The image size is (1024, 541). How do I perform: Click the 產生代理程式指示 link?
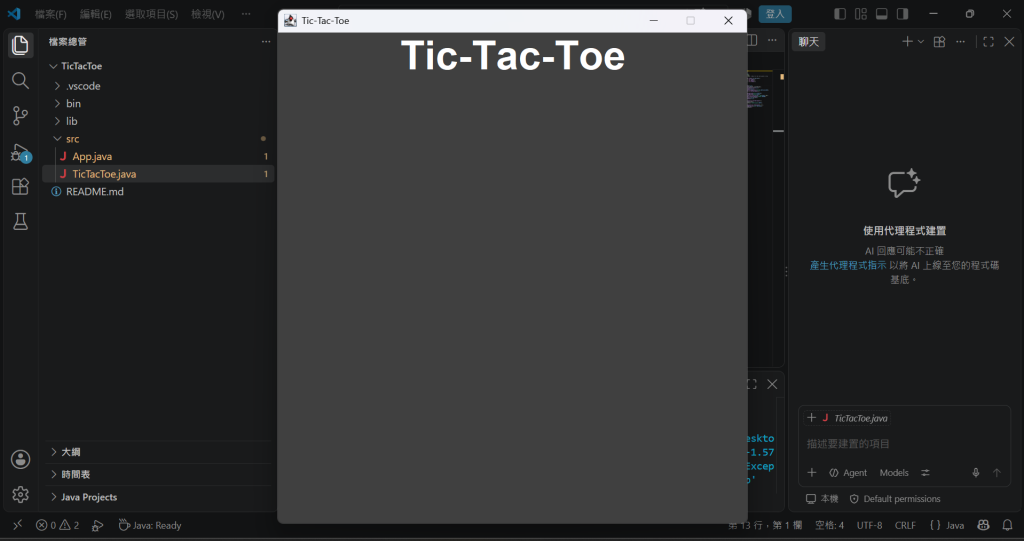click(848, 265)
